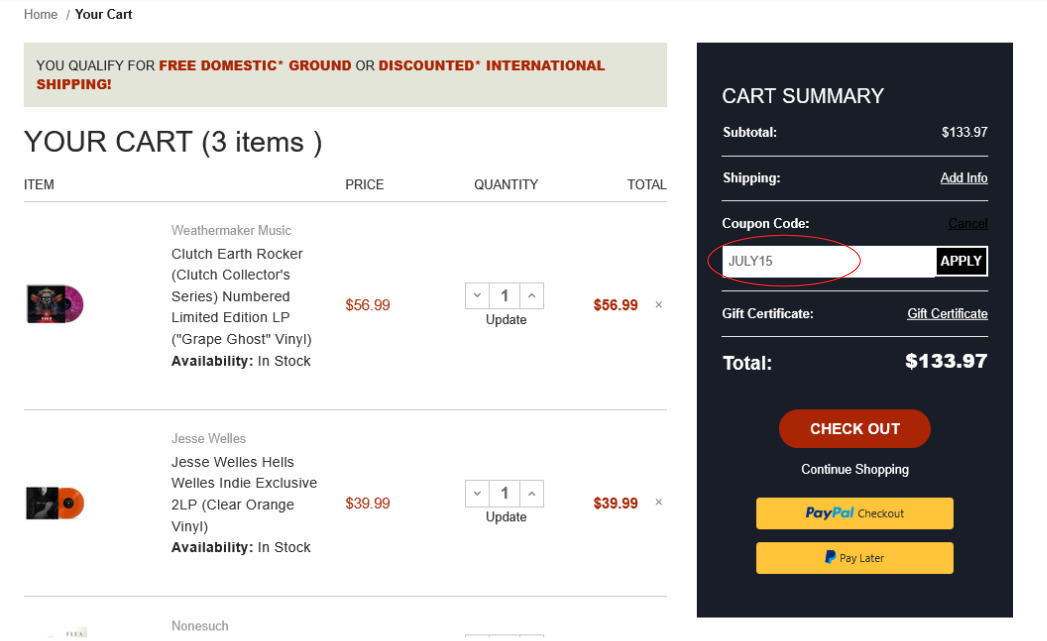The image size is (1047, 641).
Task: Open the Gift Certificate link
Action: tap(947, 313)
